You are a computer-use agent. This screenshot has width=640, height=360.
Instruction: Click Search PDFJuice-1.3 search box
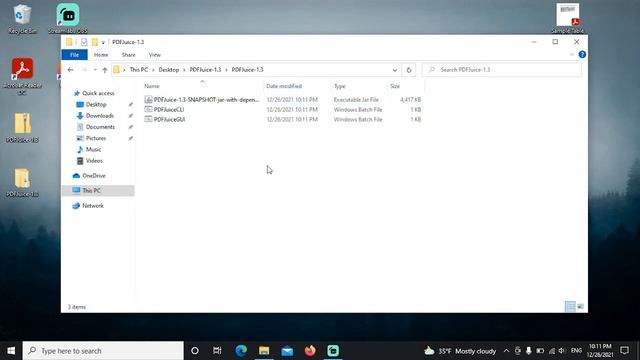(x=502, y=70)
